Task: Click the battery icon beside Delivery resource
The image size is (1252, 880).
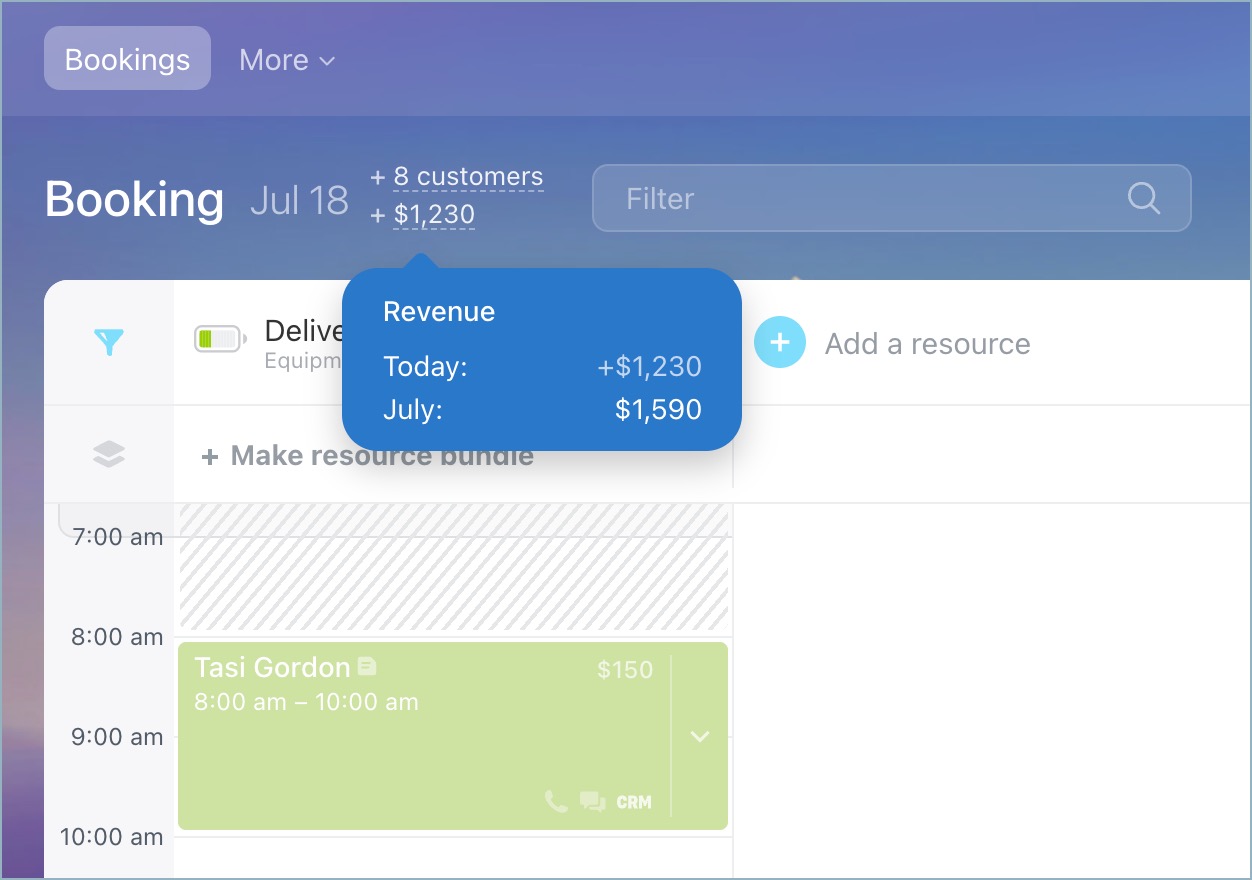Action: (x=220, y=339)
